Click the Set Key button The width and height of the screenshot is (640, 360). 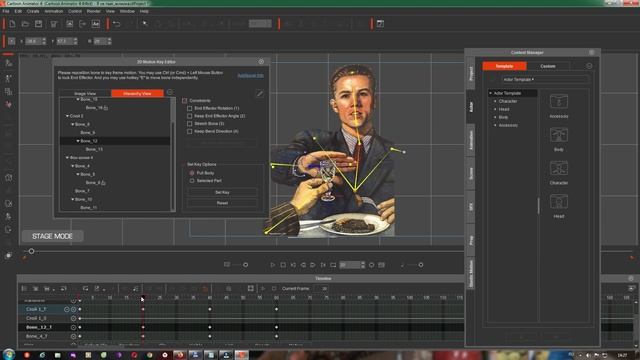222,192
